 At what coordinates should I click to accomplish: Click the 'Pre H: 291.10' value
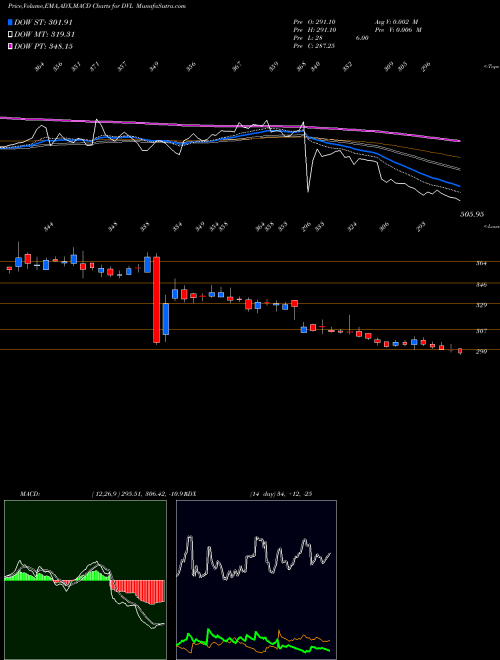point(314,30)
